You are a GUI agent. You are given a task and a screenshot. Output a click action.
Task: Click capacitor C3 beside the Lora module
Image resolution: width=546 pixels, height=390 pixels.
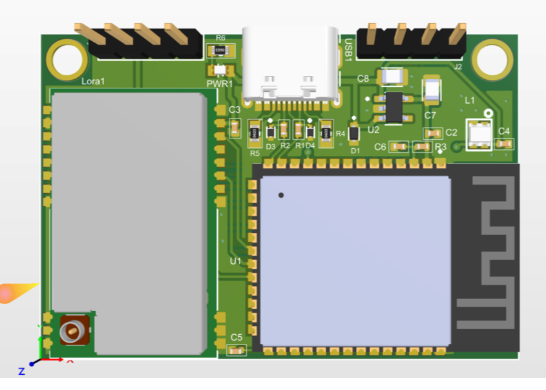pos(235,128)
